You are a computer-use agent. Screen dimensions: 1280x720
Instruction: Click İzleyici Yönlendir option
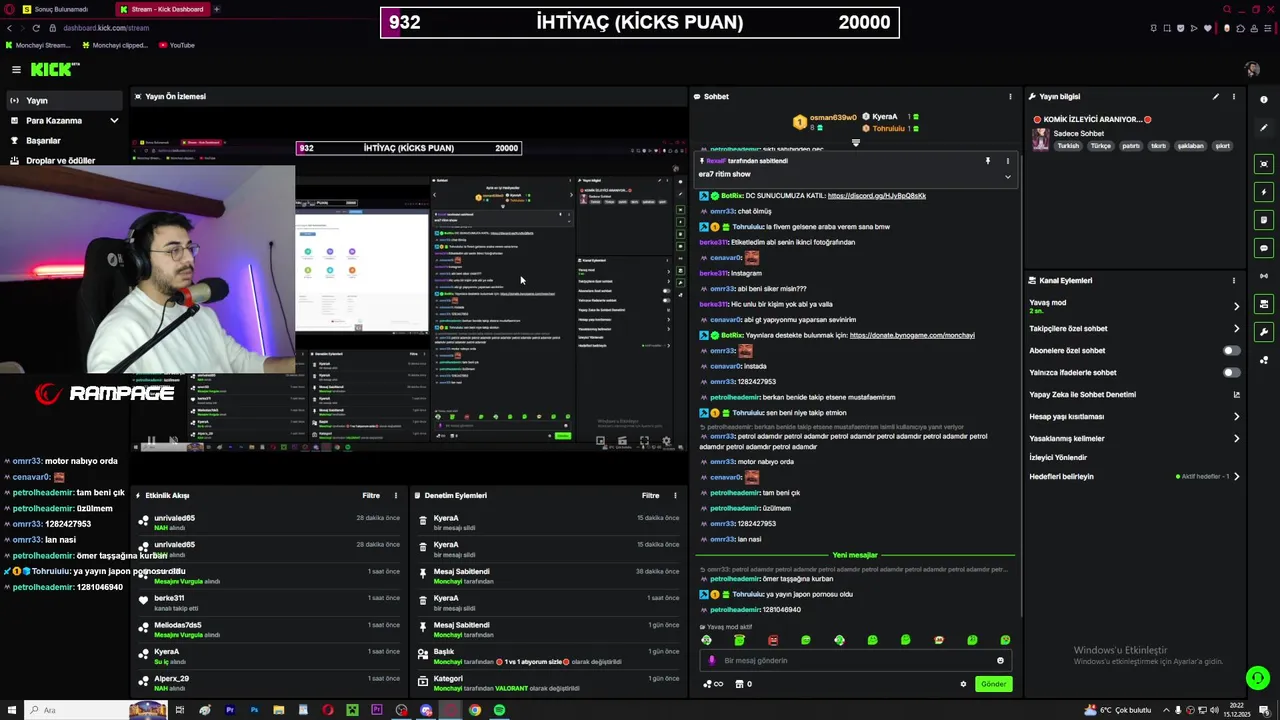pyautogui.click(x=1058, y=458)
